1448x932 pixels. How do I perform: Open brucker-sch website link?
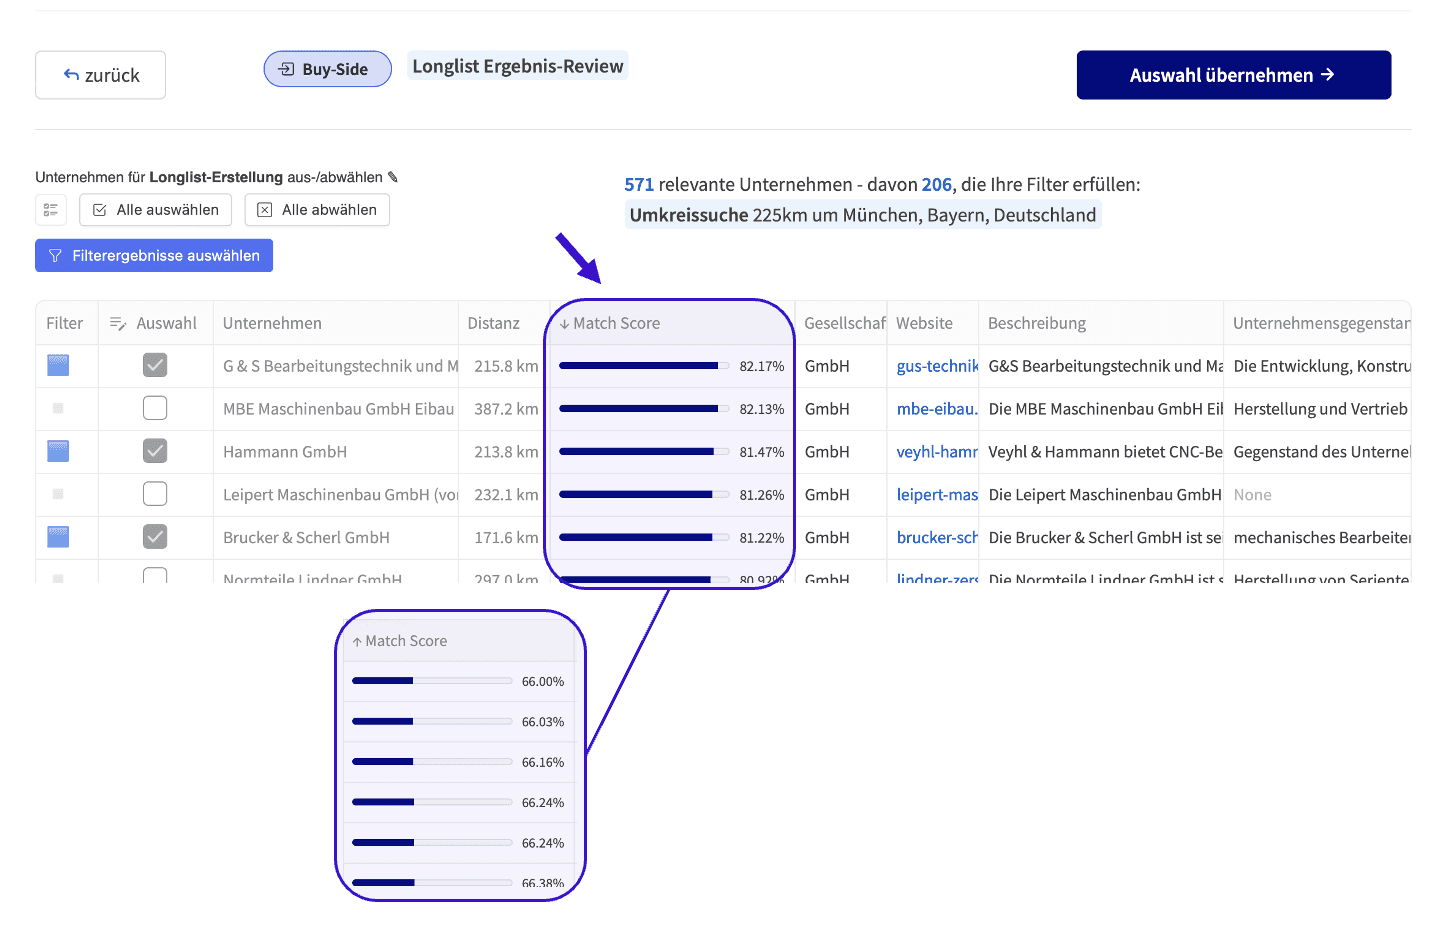point(937,538)
